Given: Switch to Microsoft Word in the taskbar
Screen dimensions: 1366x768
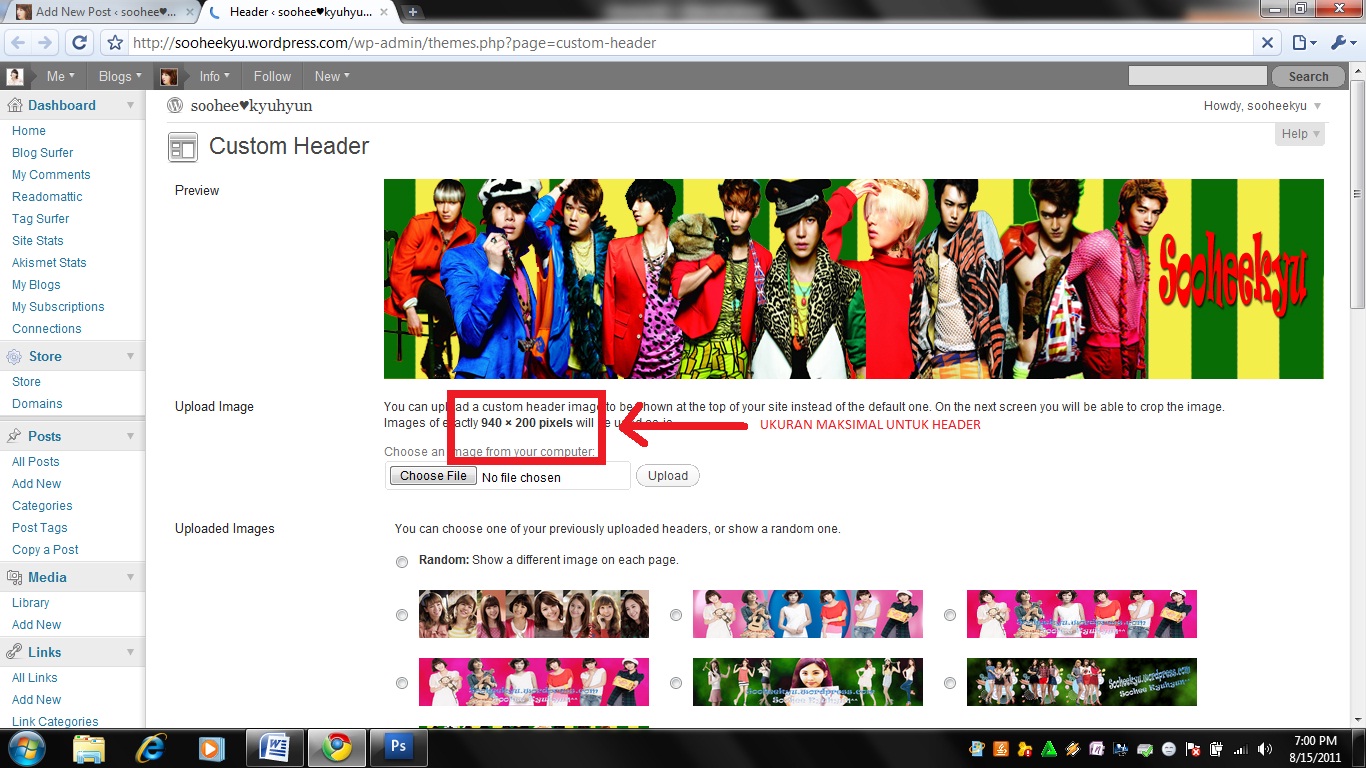Looking at the screenshot, I should click(275, 748).
